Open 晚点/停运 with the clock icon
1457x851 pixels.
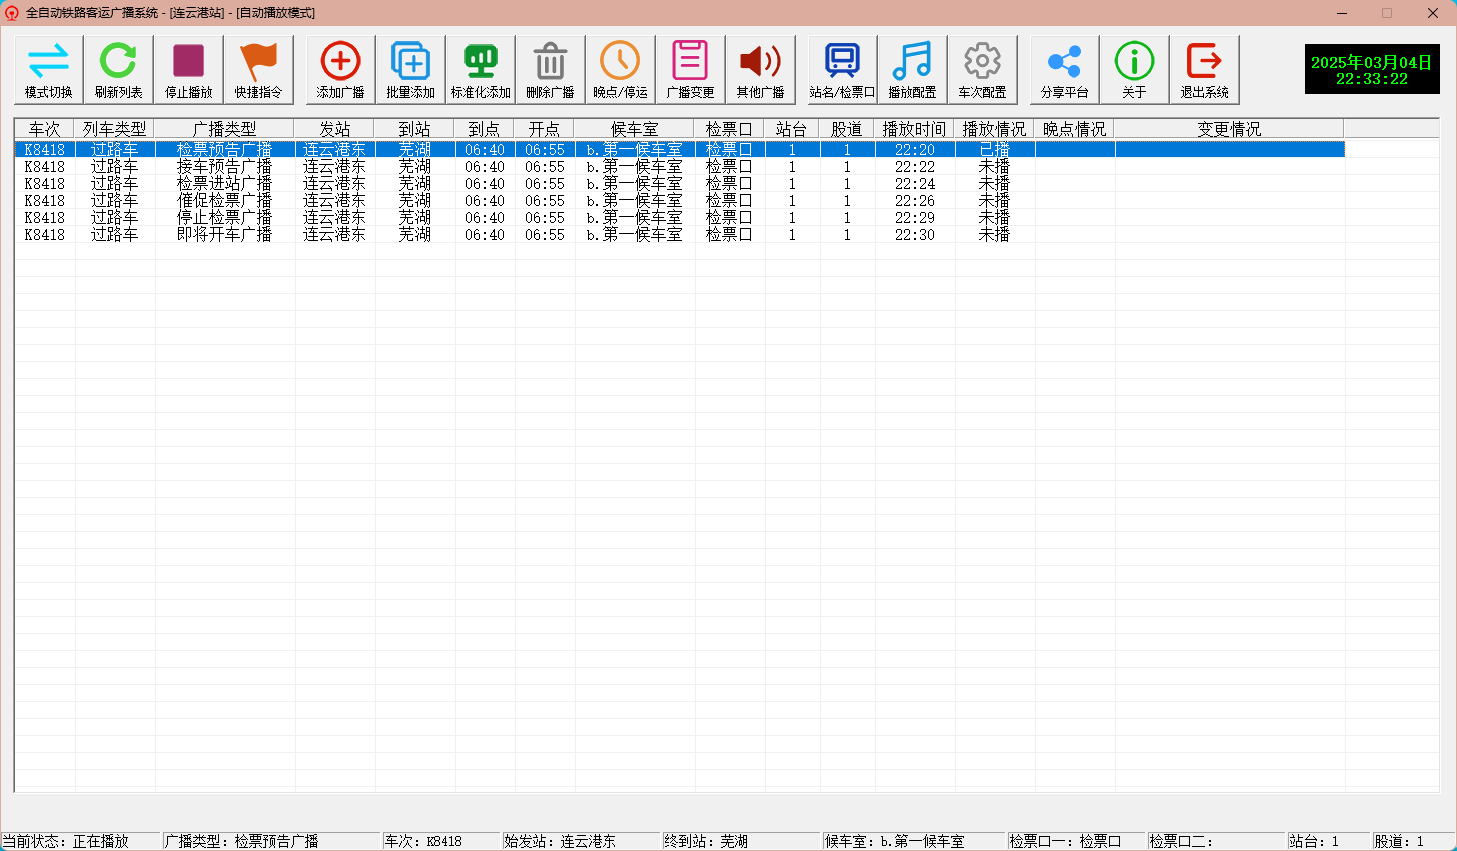[x=620, y=69]
